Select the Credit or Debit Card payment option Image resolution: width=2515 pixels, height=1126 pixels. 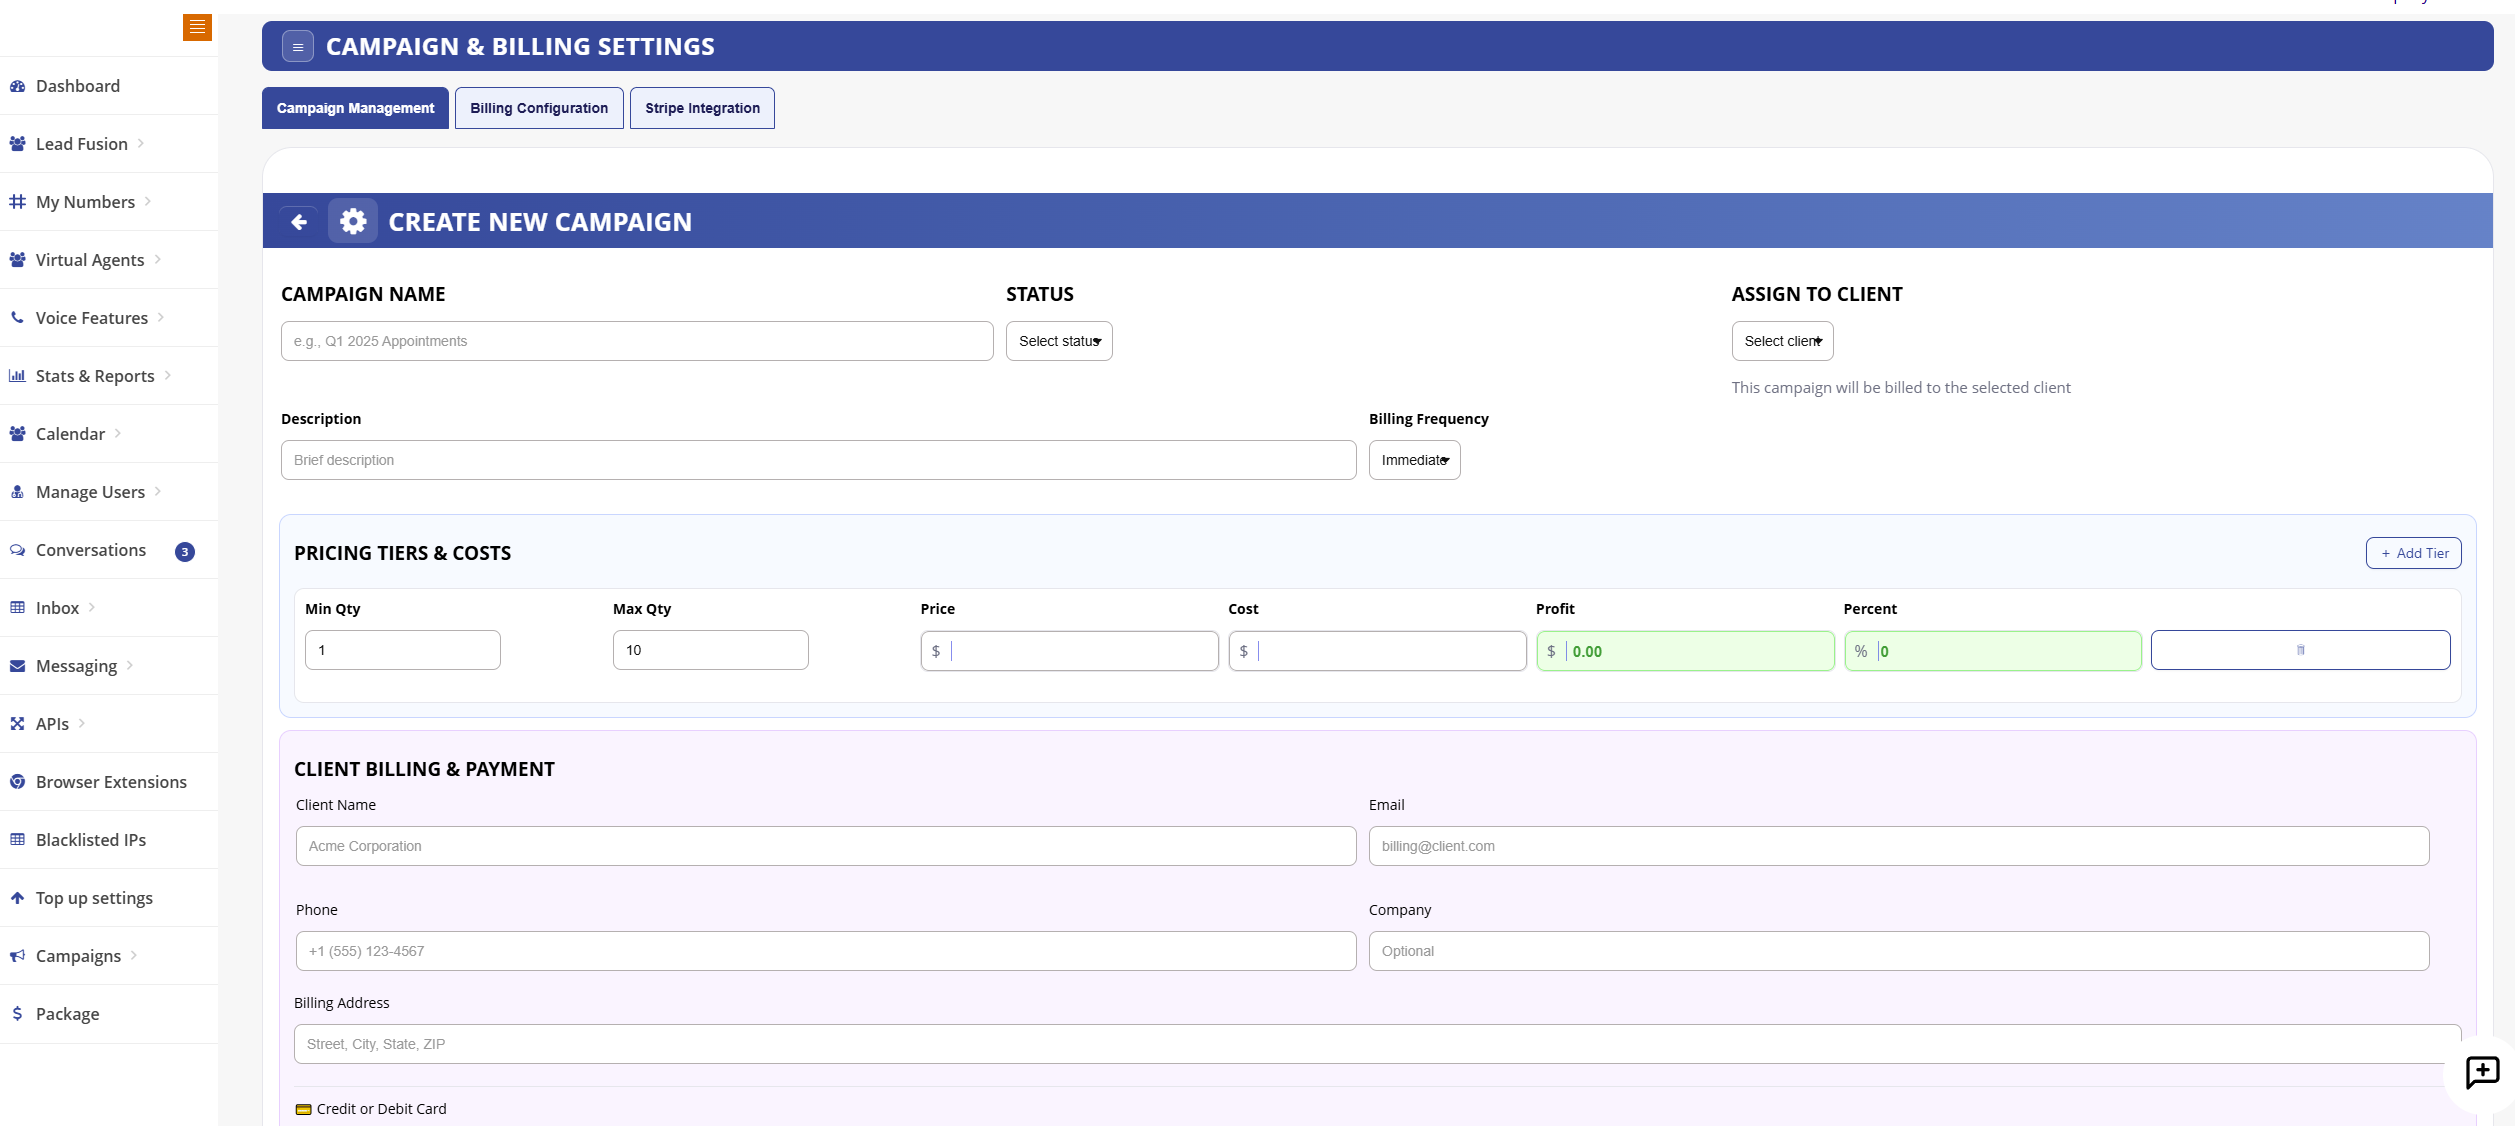(371, 1108)
